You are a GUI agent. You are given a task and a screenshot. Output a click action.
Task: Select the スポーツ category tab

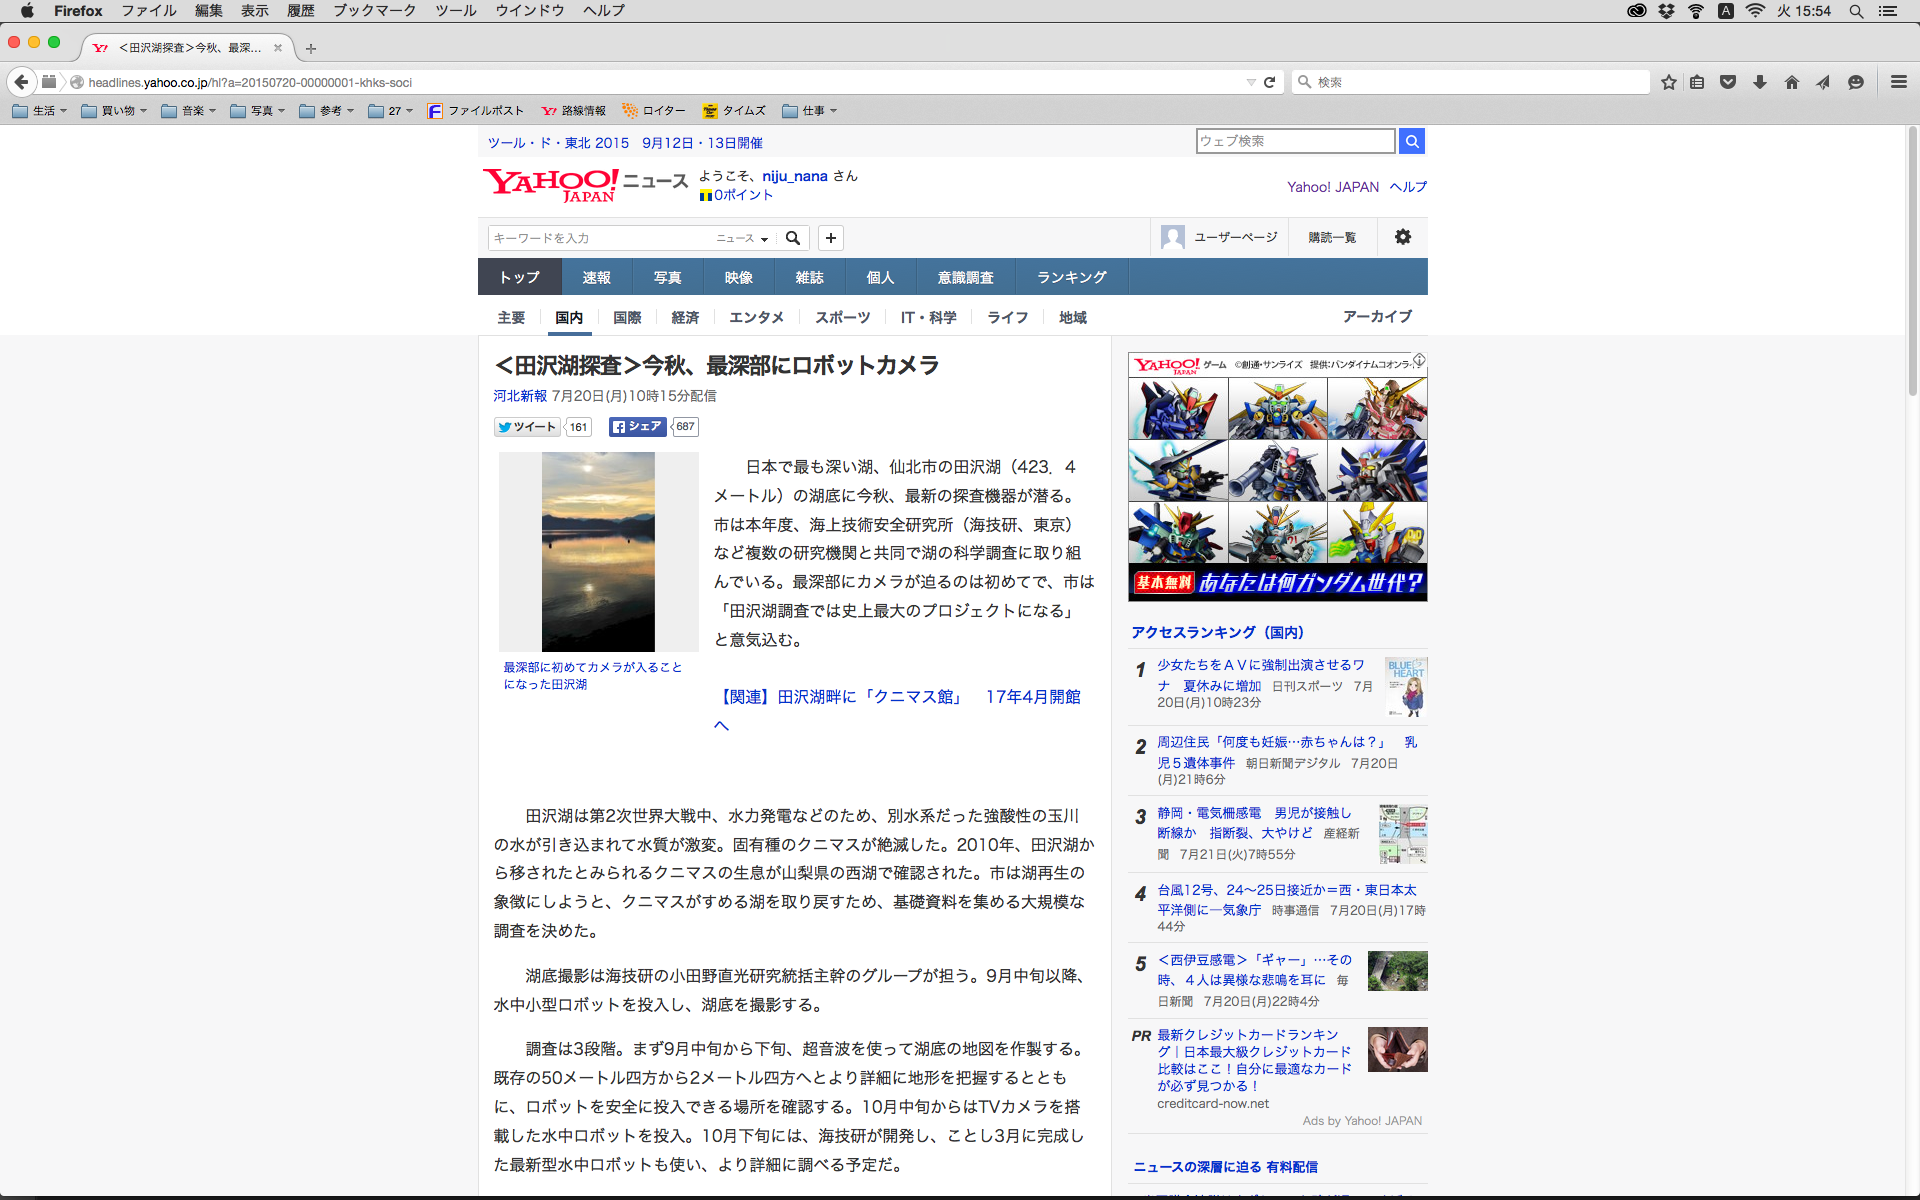[x=842, y=317]
